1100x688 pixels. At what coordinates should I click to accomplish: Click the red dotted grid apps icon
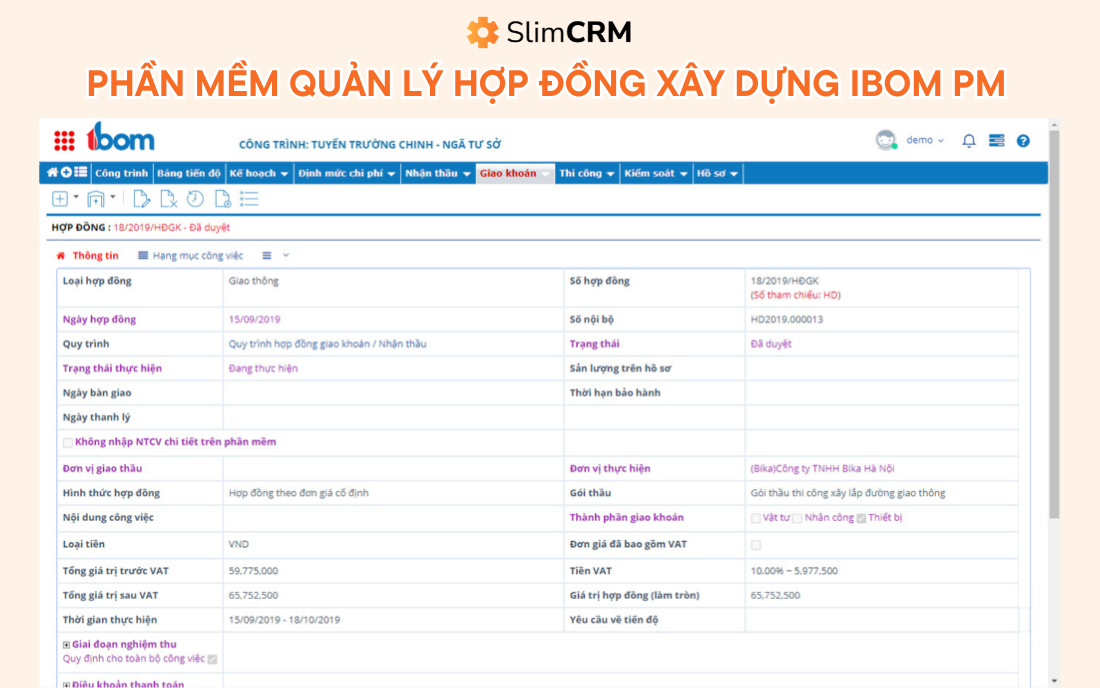(x=64, y=141)
